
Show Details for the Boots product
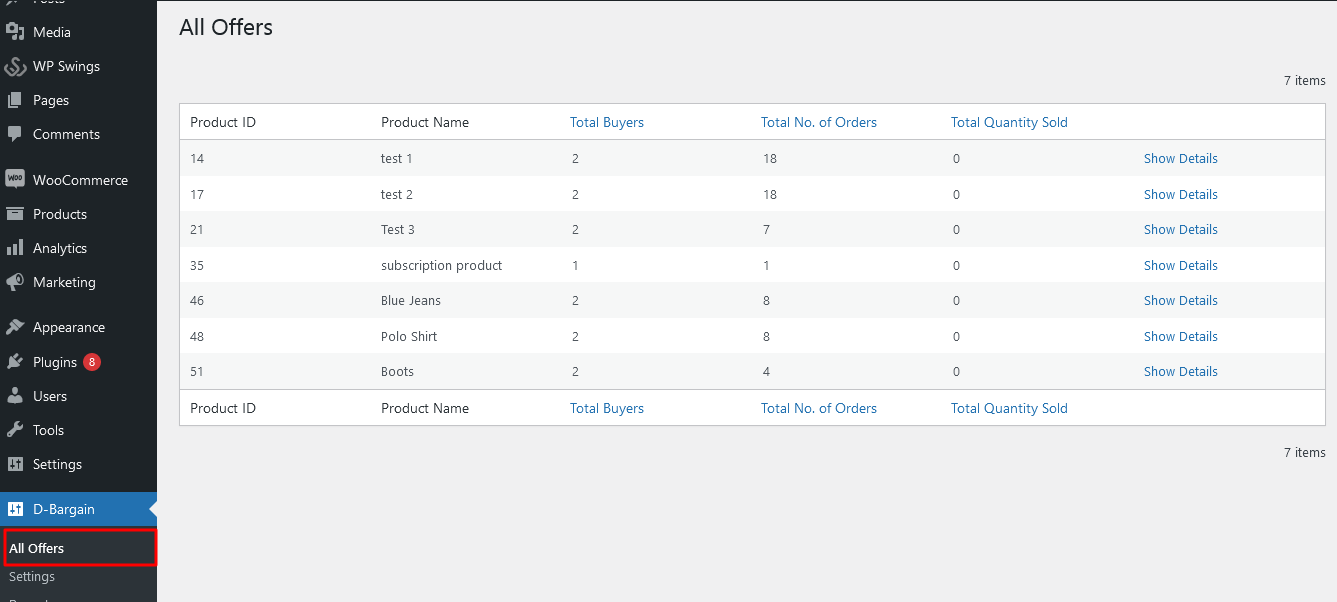[x=1180, y=371]
